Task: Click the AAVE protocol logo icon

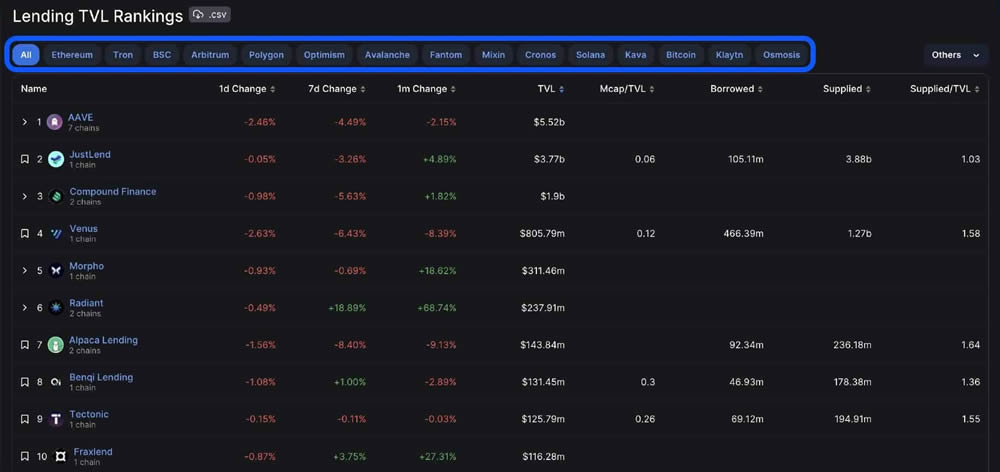Action: (55, 122)
